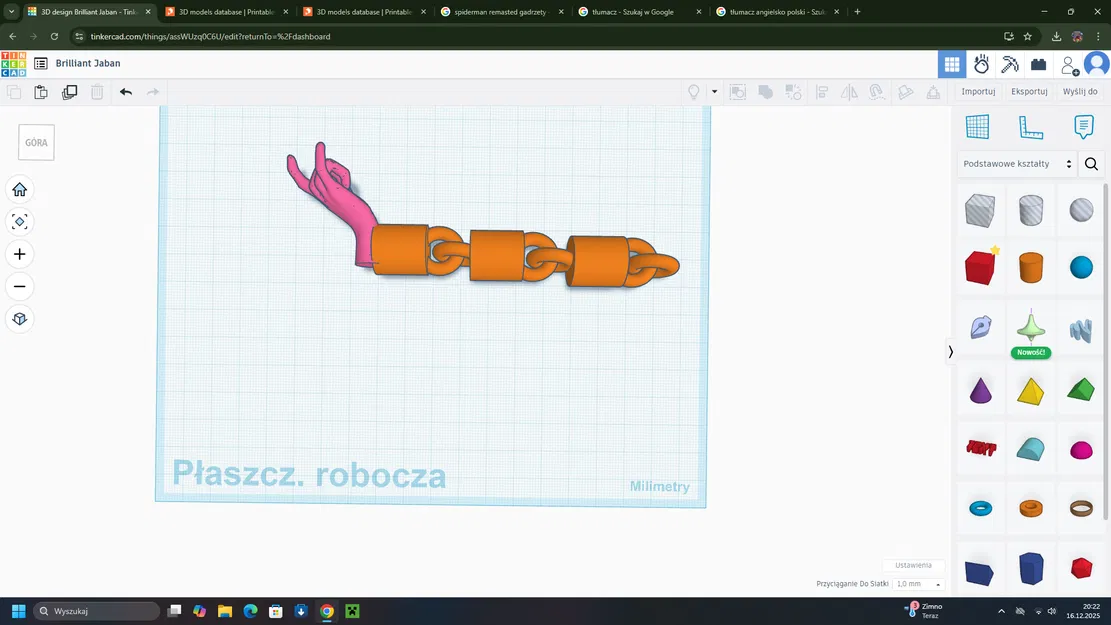
Task: Click the Tinkercad logo
Action: pos(13,64)
